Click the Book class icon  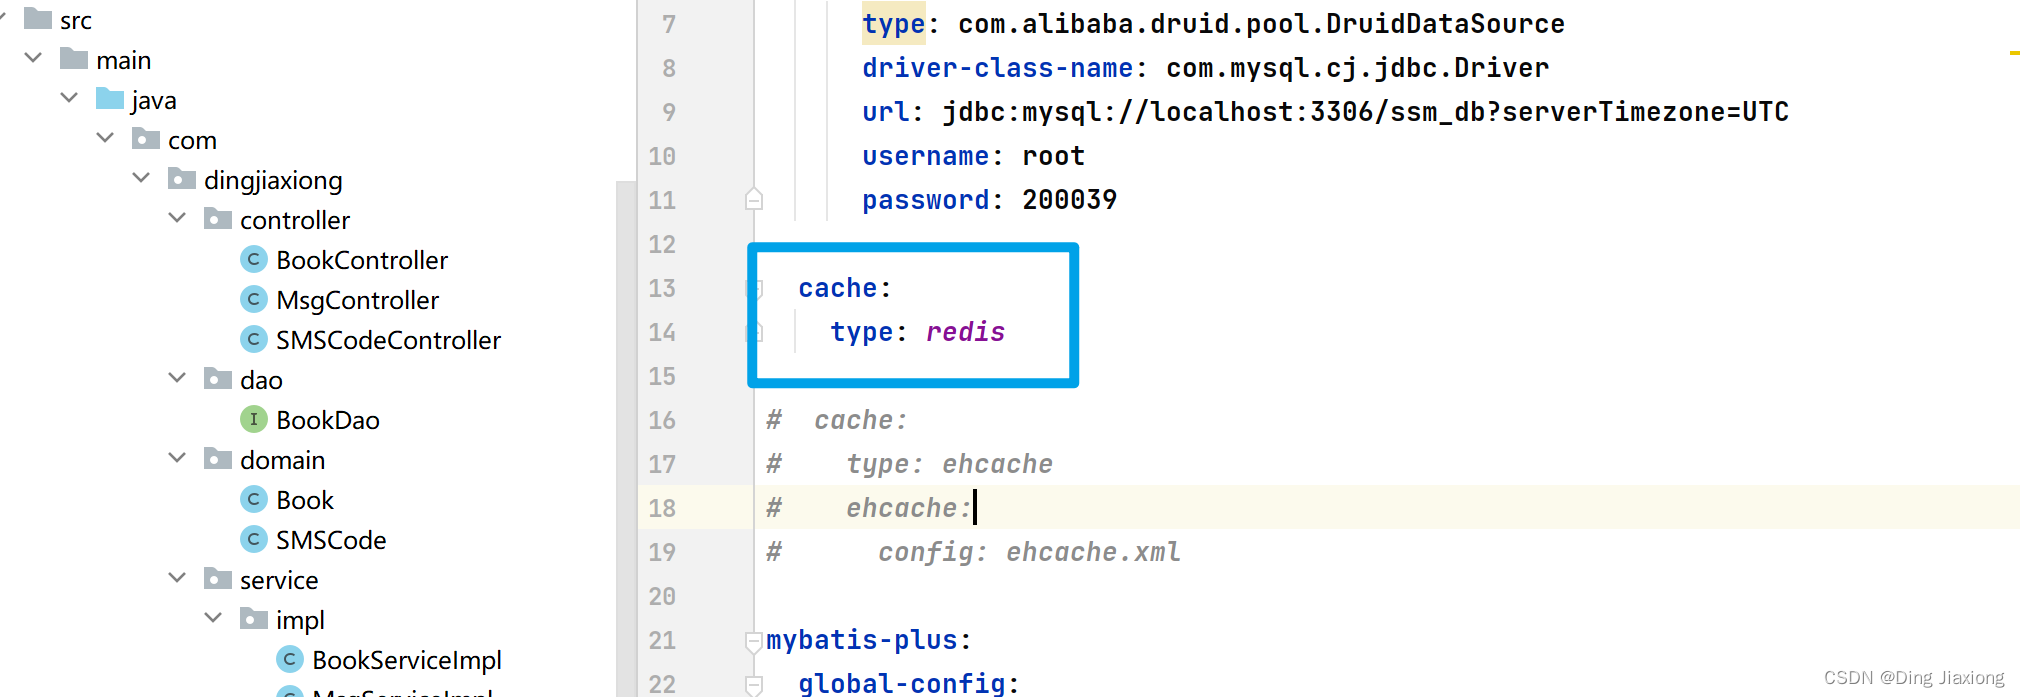[254, 500]
